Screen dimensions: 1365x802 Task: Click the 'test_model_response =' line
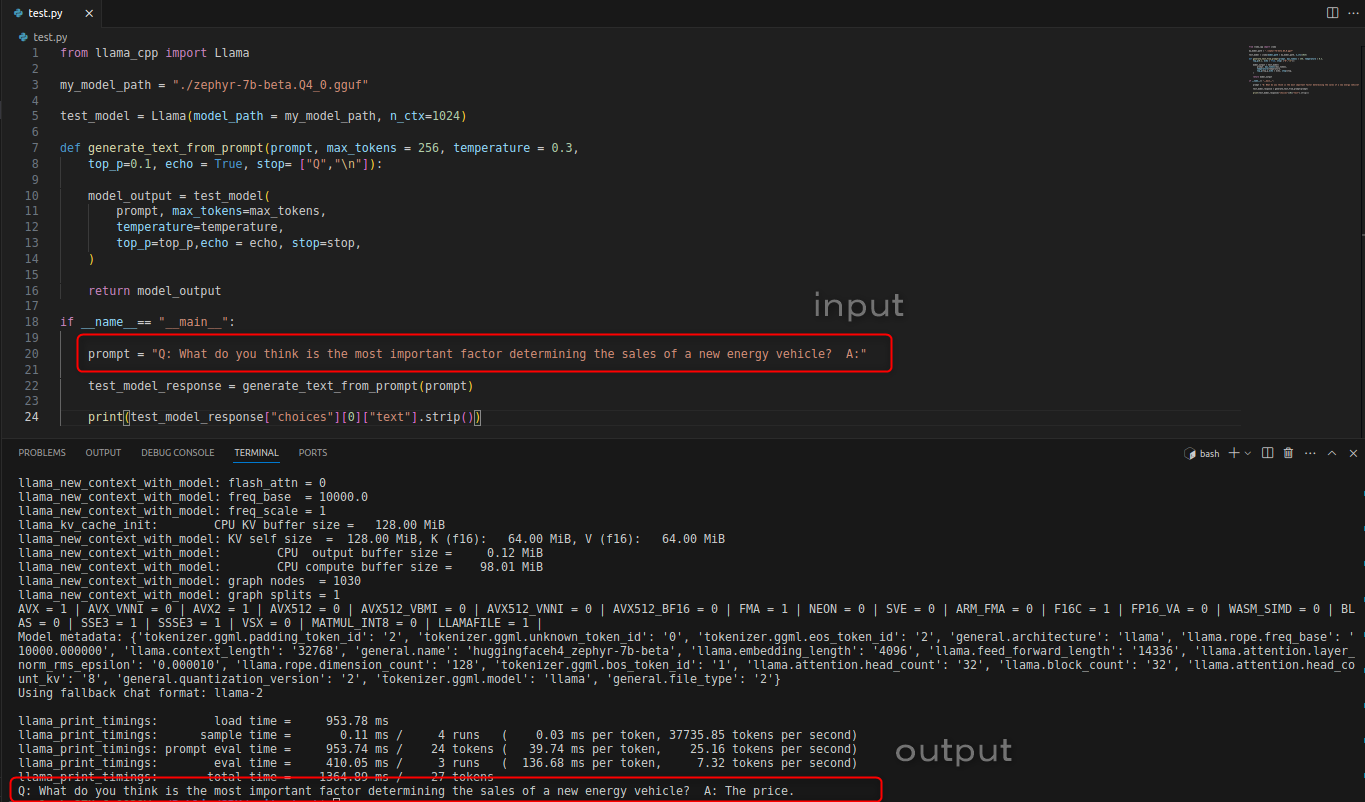[x=281, y=386]
